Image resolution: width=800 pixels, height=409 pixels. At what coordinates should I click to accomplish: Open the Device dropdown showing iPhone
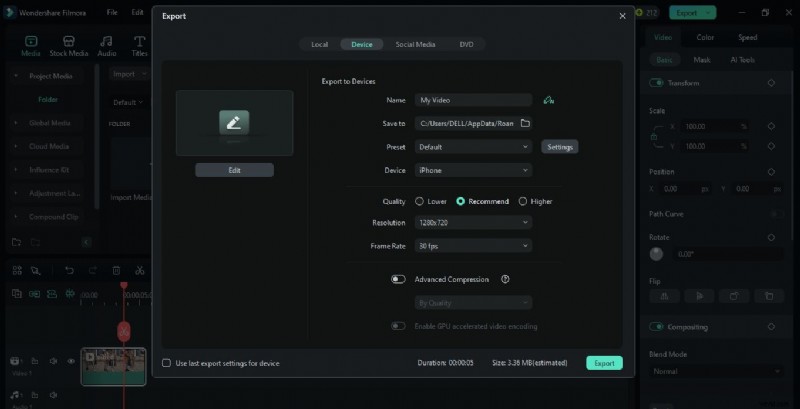473,170
